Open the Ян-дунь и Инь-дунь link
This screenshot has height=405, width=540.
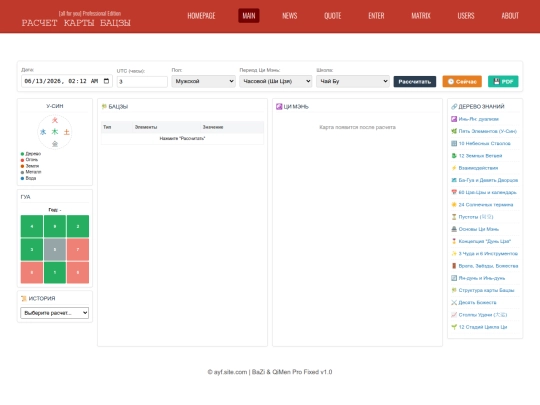[481, 278]
